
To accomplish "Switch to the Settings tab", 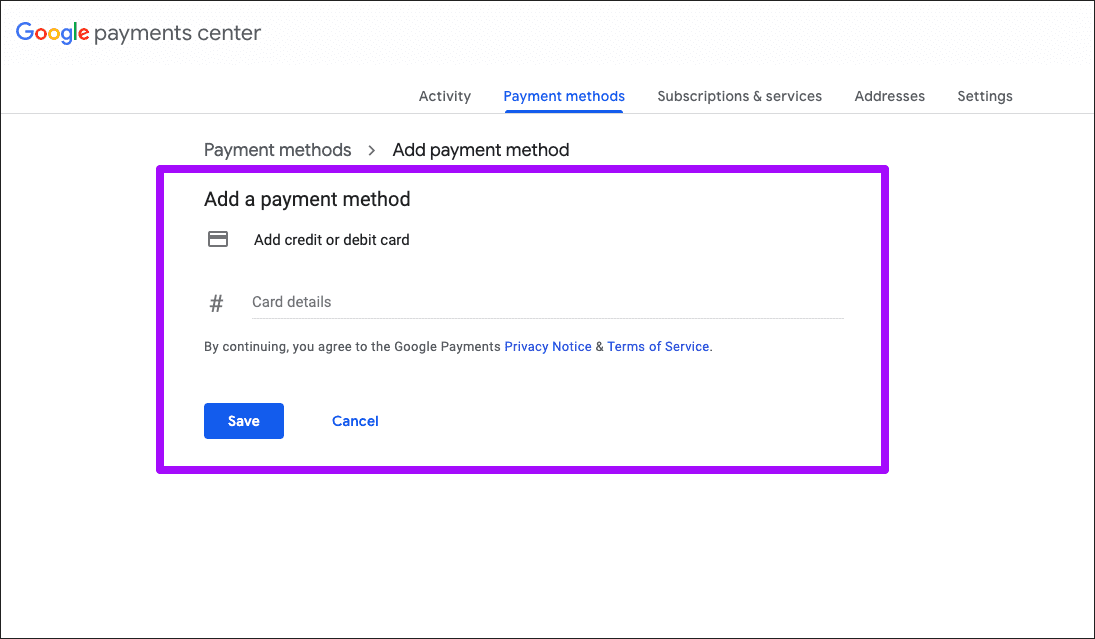I will tap(985, 96).
